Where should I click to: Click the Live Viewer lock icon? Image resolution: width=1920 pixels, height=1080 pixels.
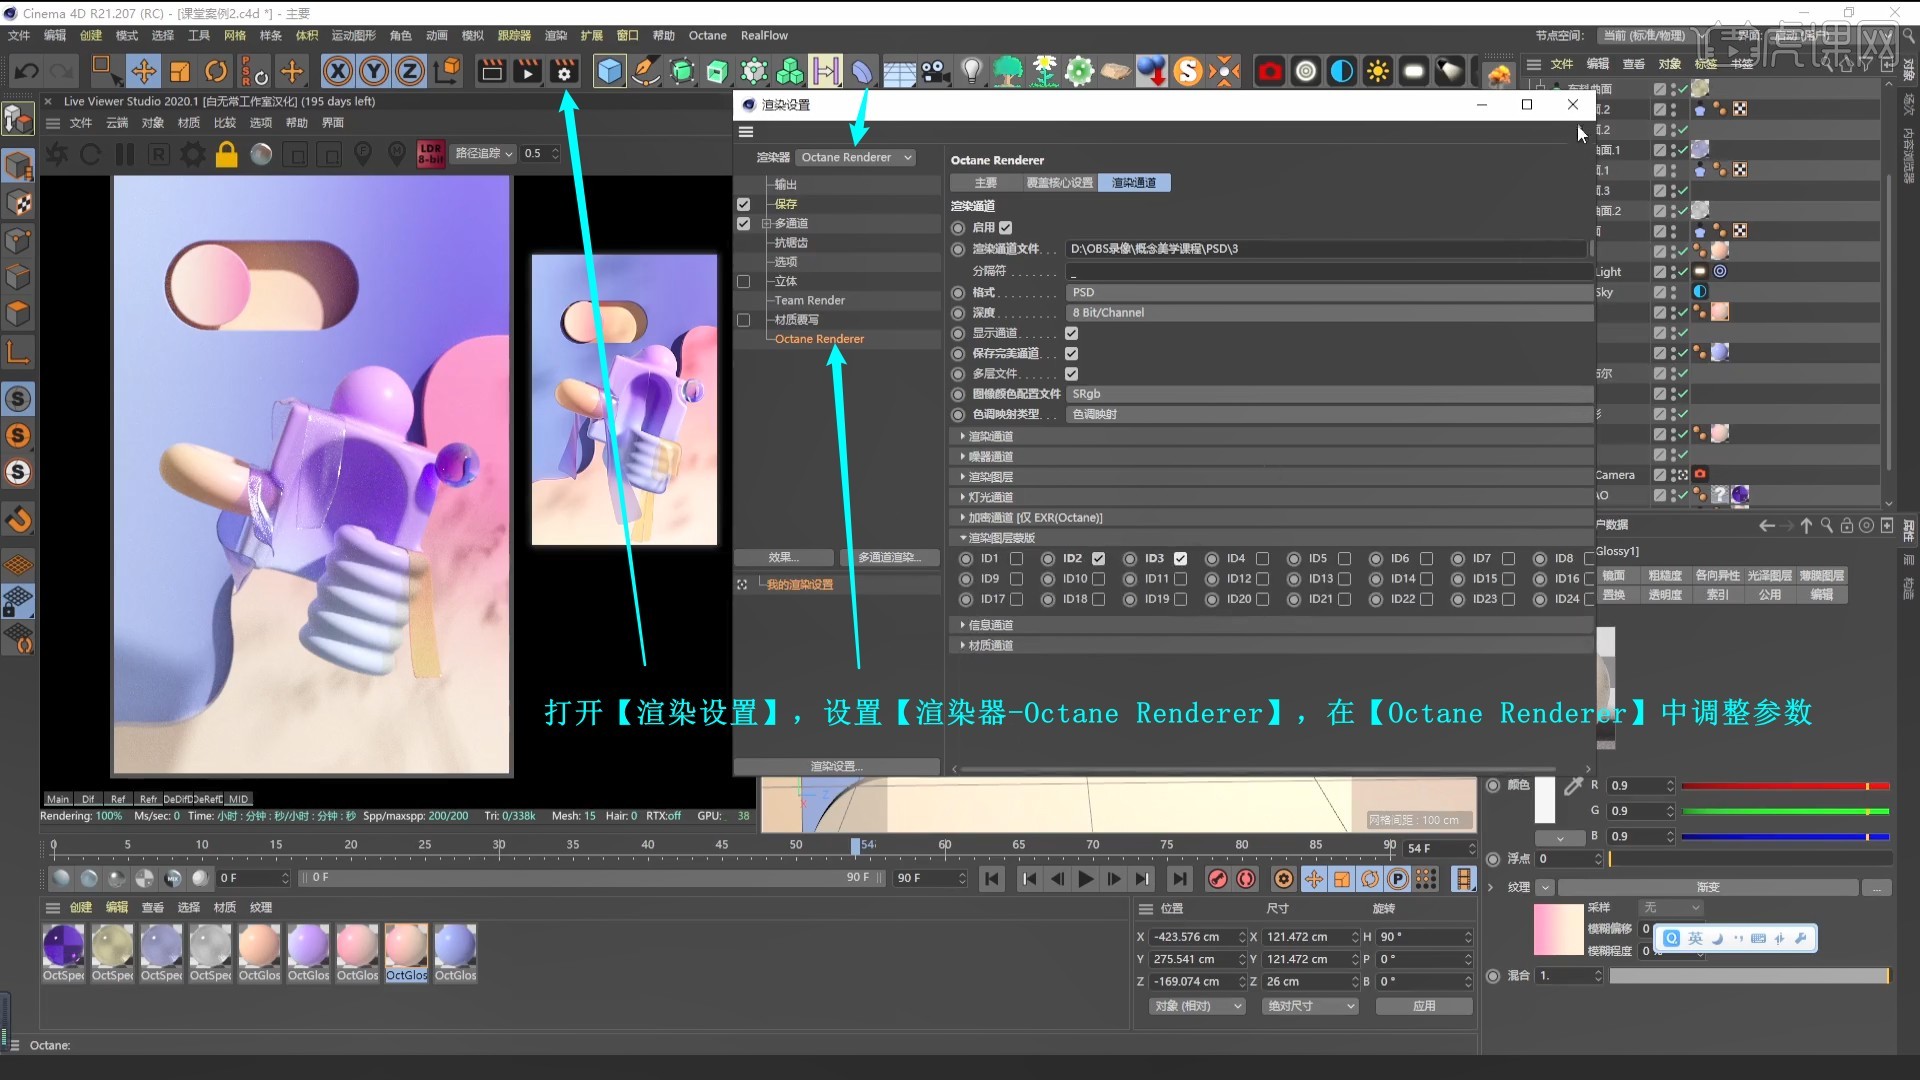coord(227,154)
